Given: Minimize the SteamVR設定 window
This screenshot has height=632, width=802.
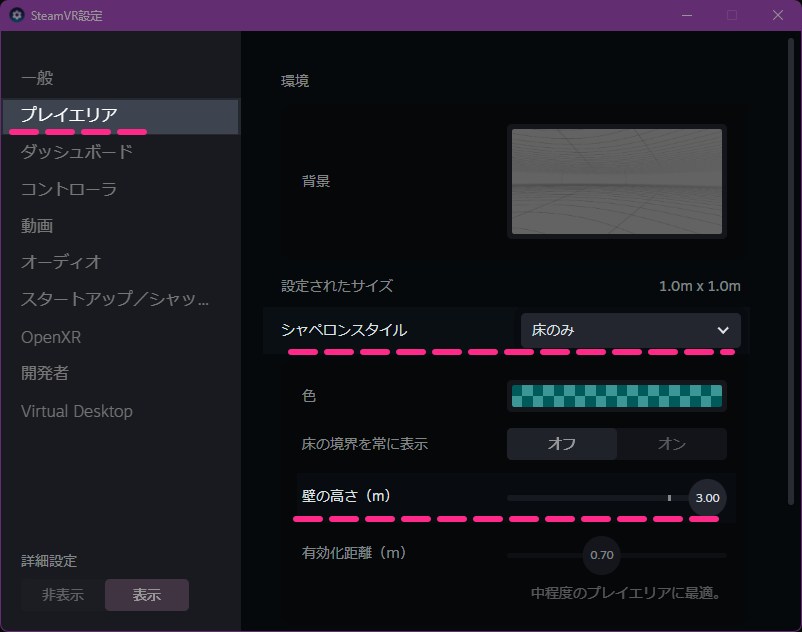Looking at the screenshot, I should pyautogui.click(x=687, y=15).
